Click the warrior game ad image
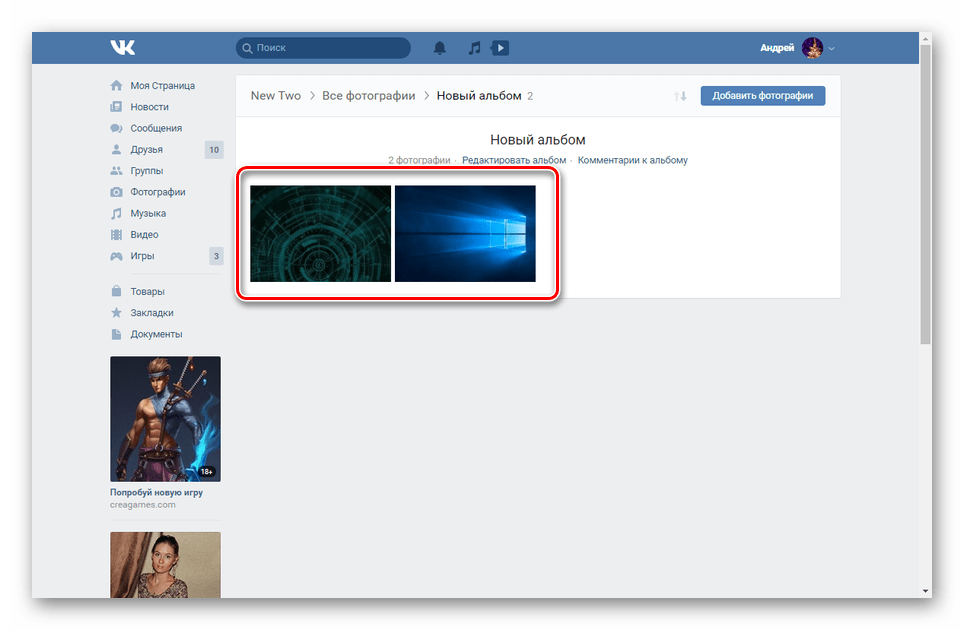Image resolution: width=964 pixels, height=630 pixels. tap(165, 419)
